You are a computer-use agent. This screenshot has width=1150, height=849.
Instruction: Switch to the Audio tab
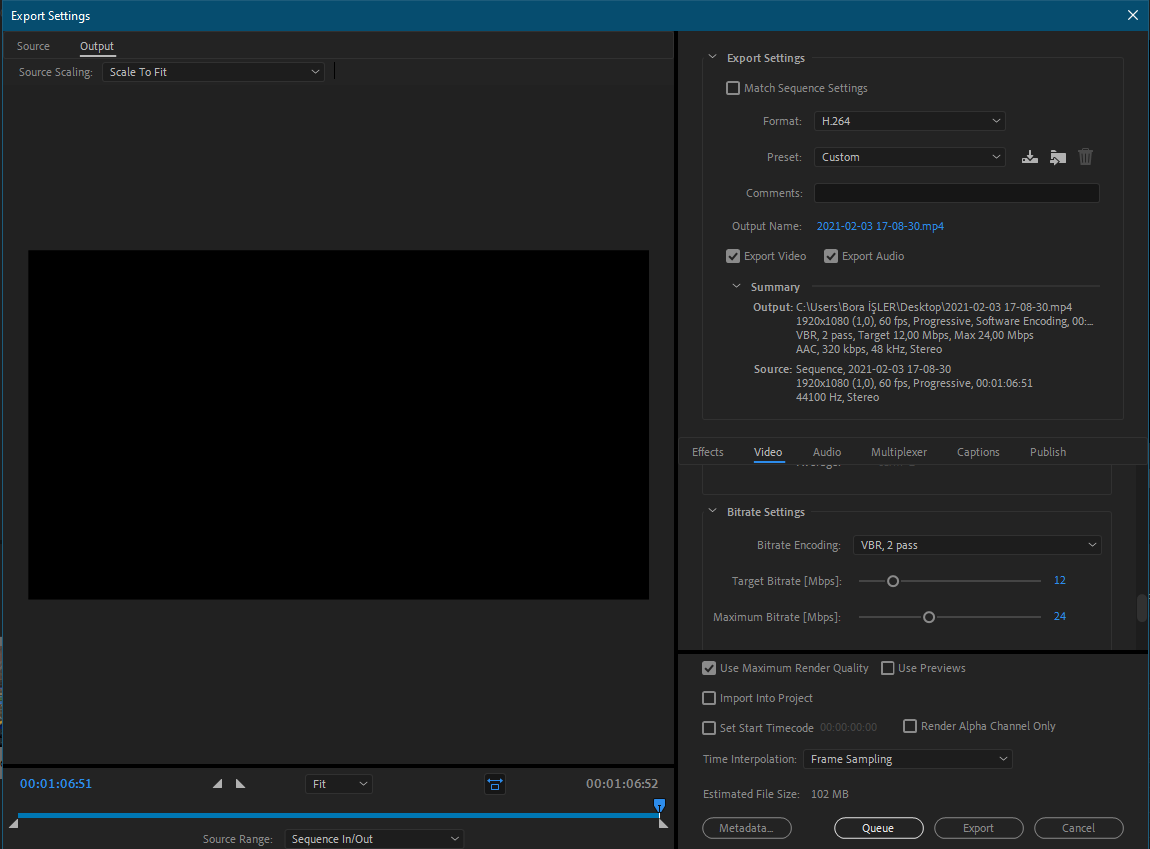tap(827, 452)
